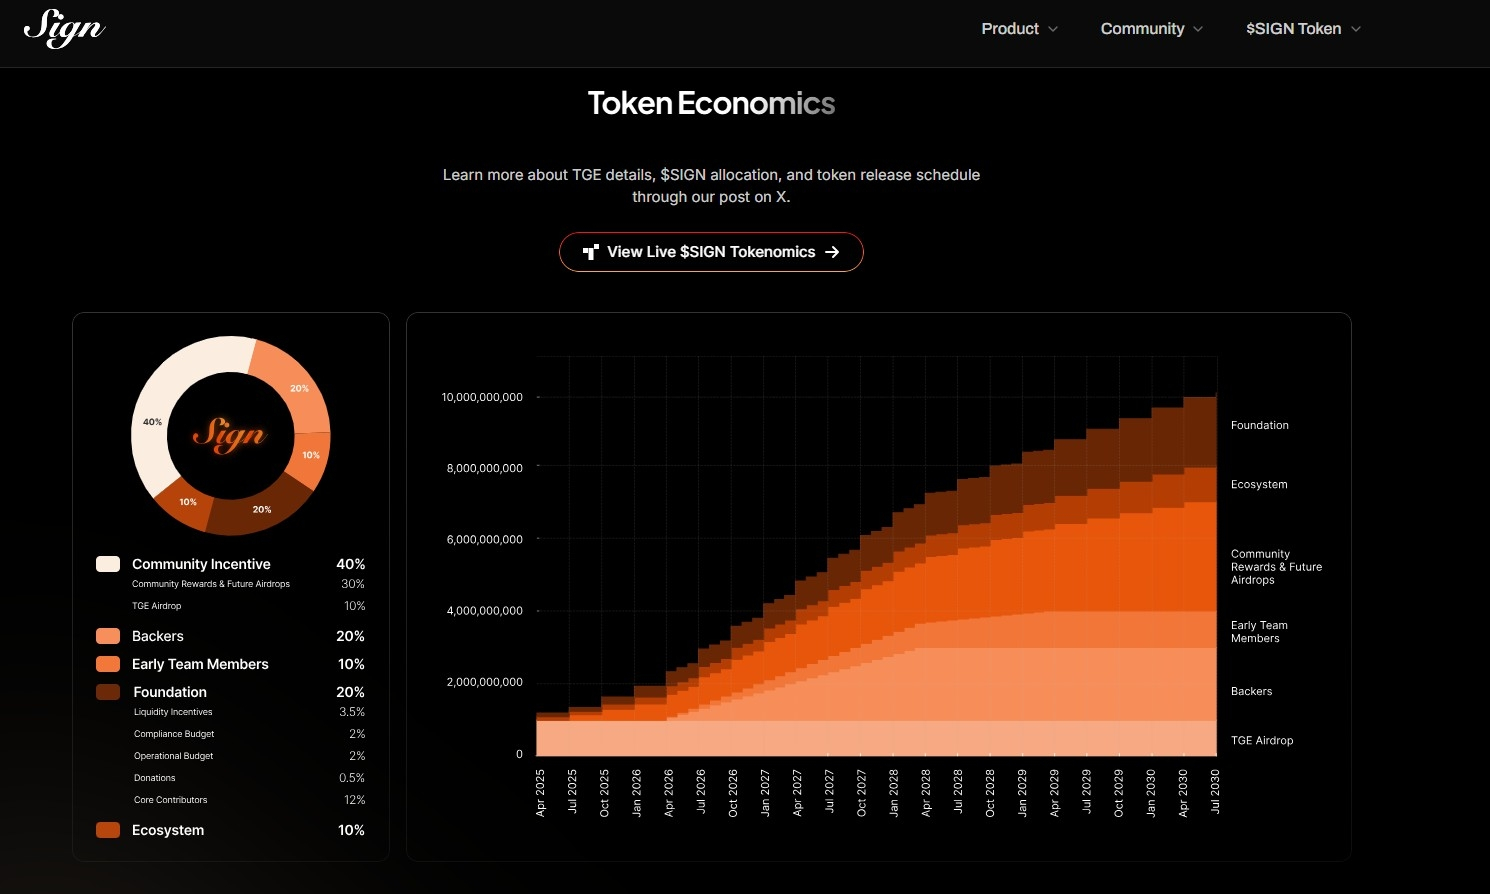Click the TGE Airdrop label beside the chart
Viewport: 1490px width, 894px height.
pos(1262,740)
